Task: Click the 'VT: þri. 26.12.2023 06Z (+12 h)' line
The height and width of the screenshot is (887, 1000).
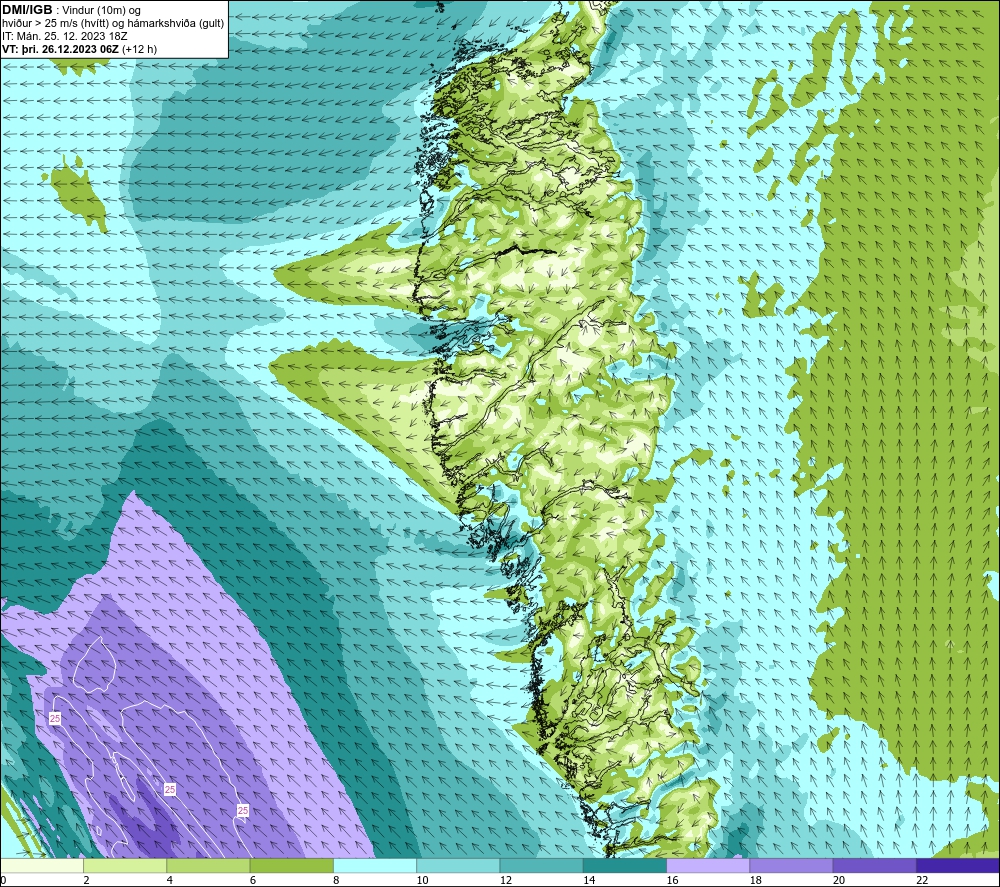Action: point(80,49)
